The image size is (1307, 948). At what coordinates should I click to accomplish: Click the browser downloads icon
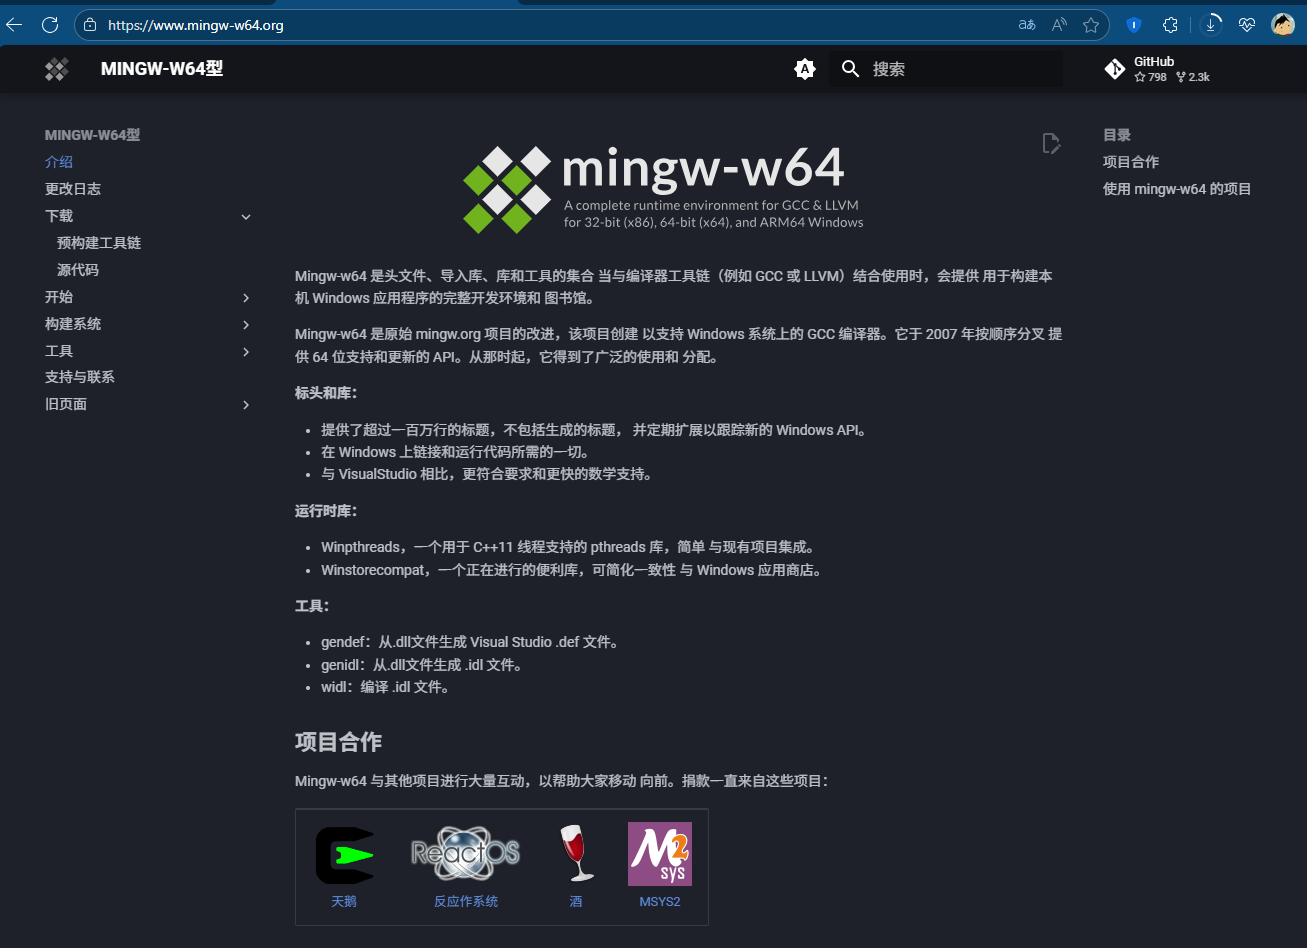(x=1210, y=24)
